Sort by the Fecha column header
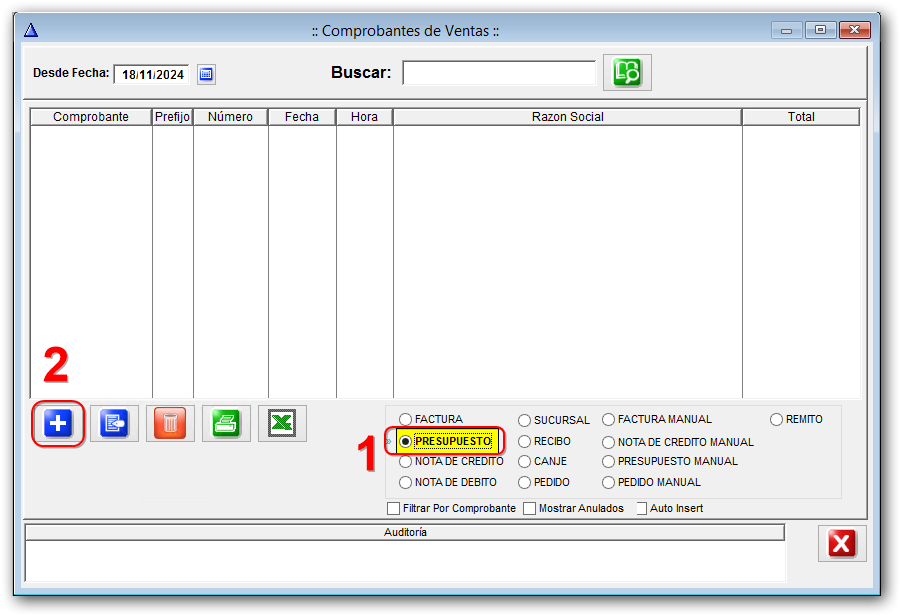The width and height of the screenshot is (901, 616). [302, 117]
